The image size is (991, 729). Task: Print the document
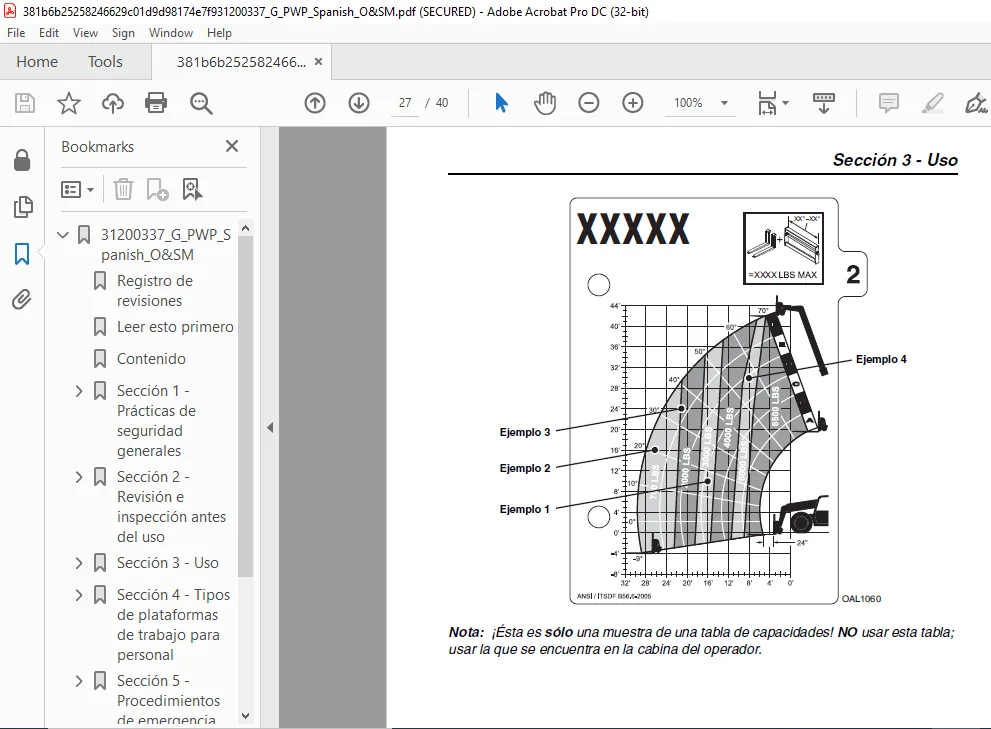156,102
